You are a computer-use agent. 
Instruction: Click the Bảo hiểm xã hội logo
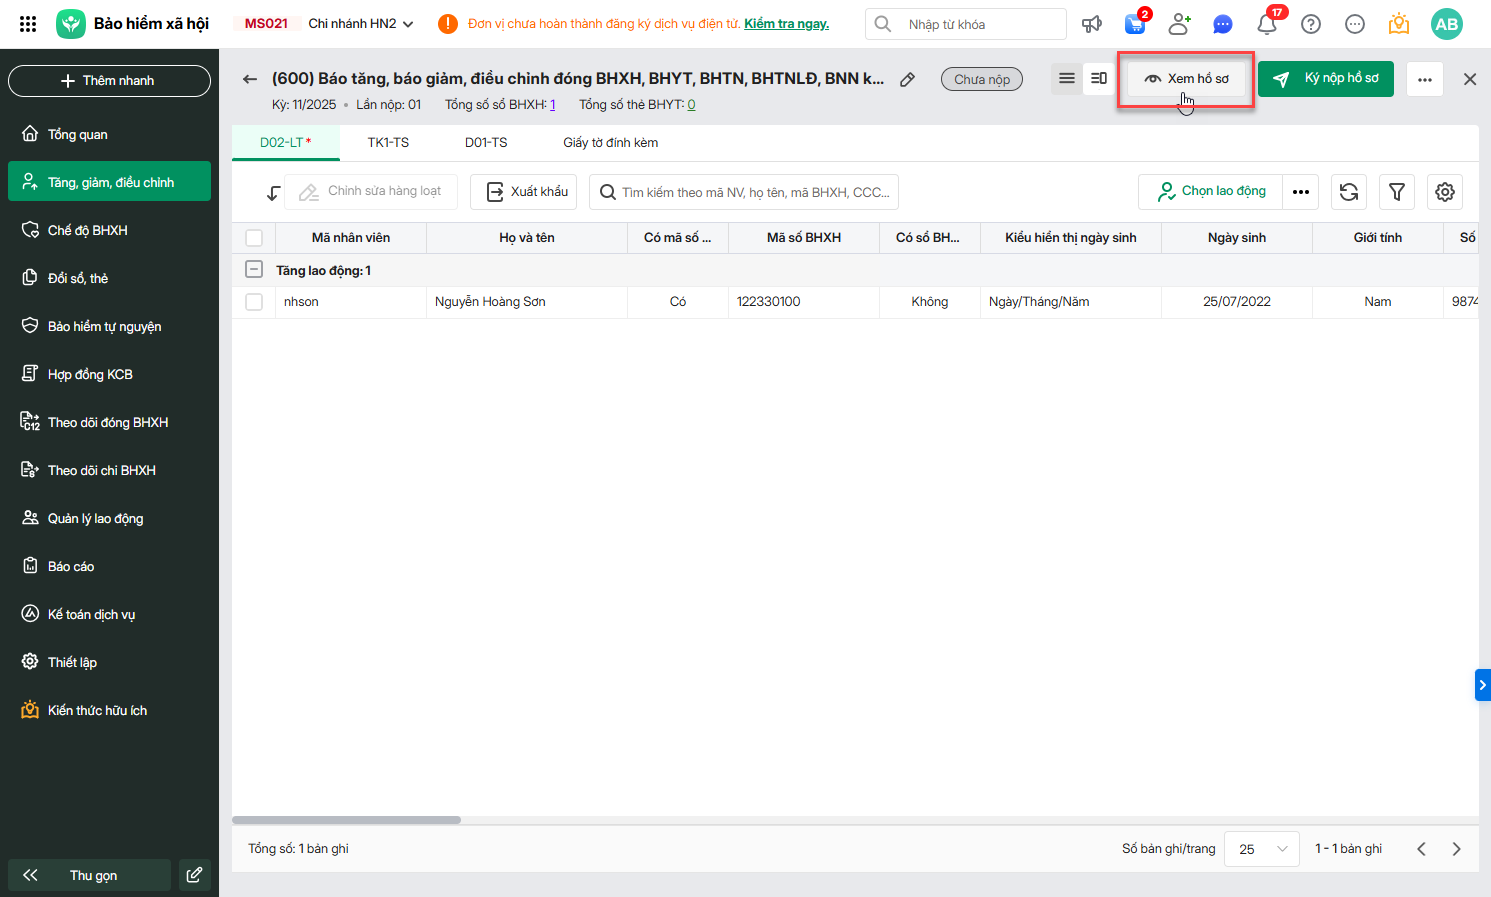(x=71, y=24)
